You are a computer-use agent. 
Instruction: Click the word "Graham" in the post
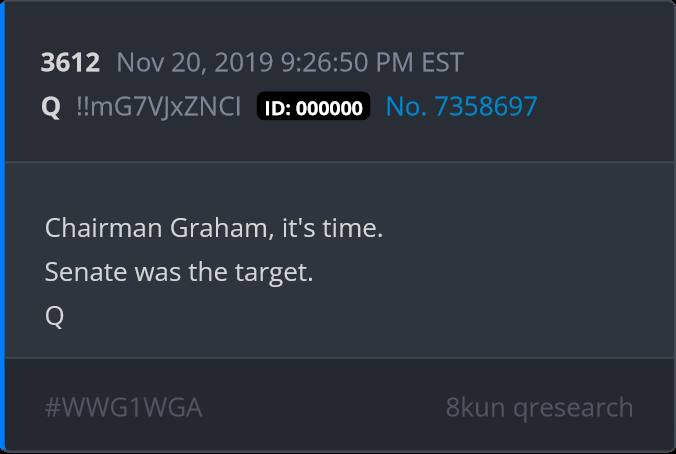(222, 228)
